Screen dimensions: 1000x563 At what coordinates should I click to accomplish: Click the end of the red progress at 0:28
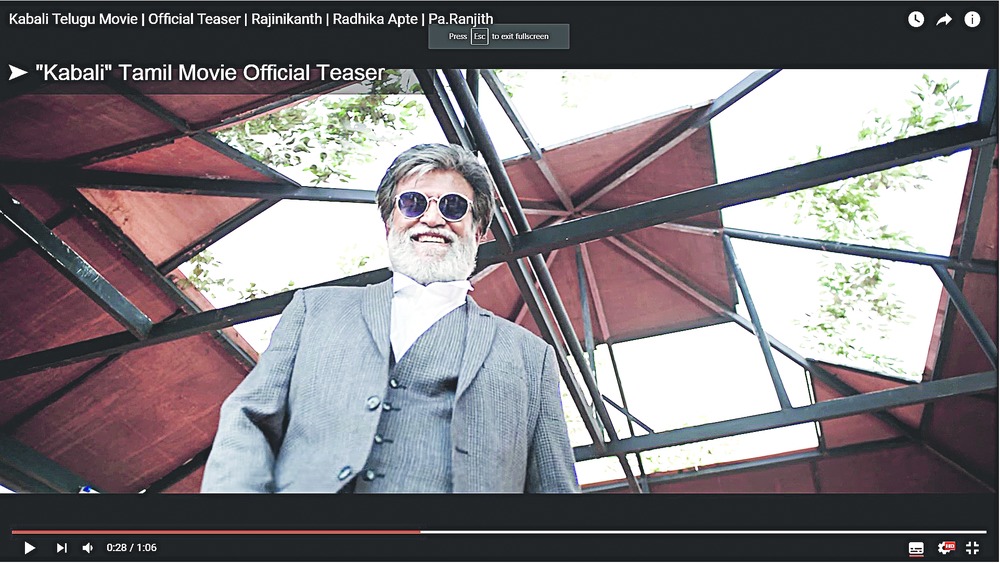pyautogui.click(x=420, y=532)
